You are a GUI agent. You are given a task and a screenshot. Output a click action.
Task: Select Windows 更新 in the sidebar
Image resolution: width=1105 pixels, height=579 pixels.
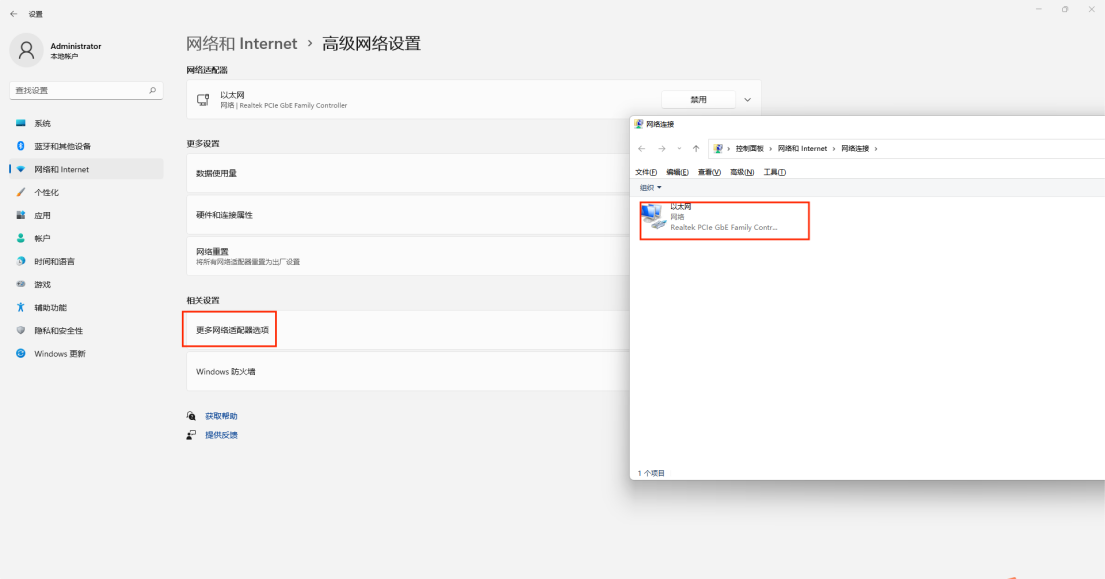[x=59, y=353]
